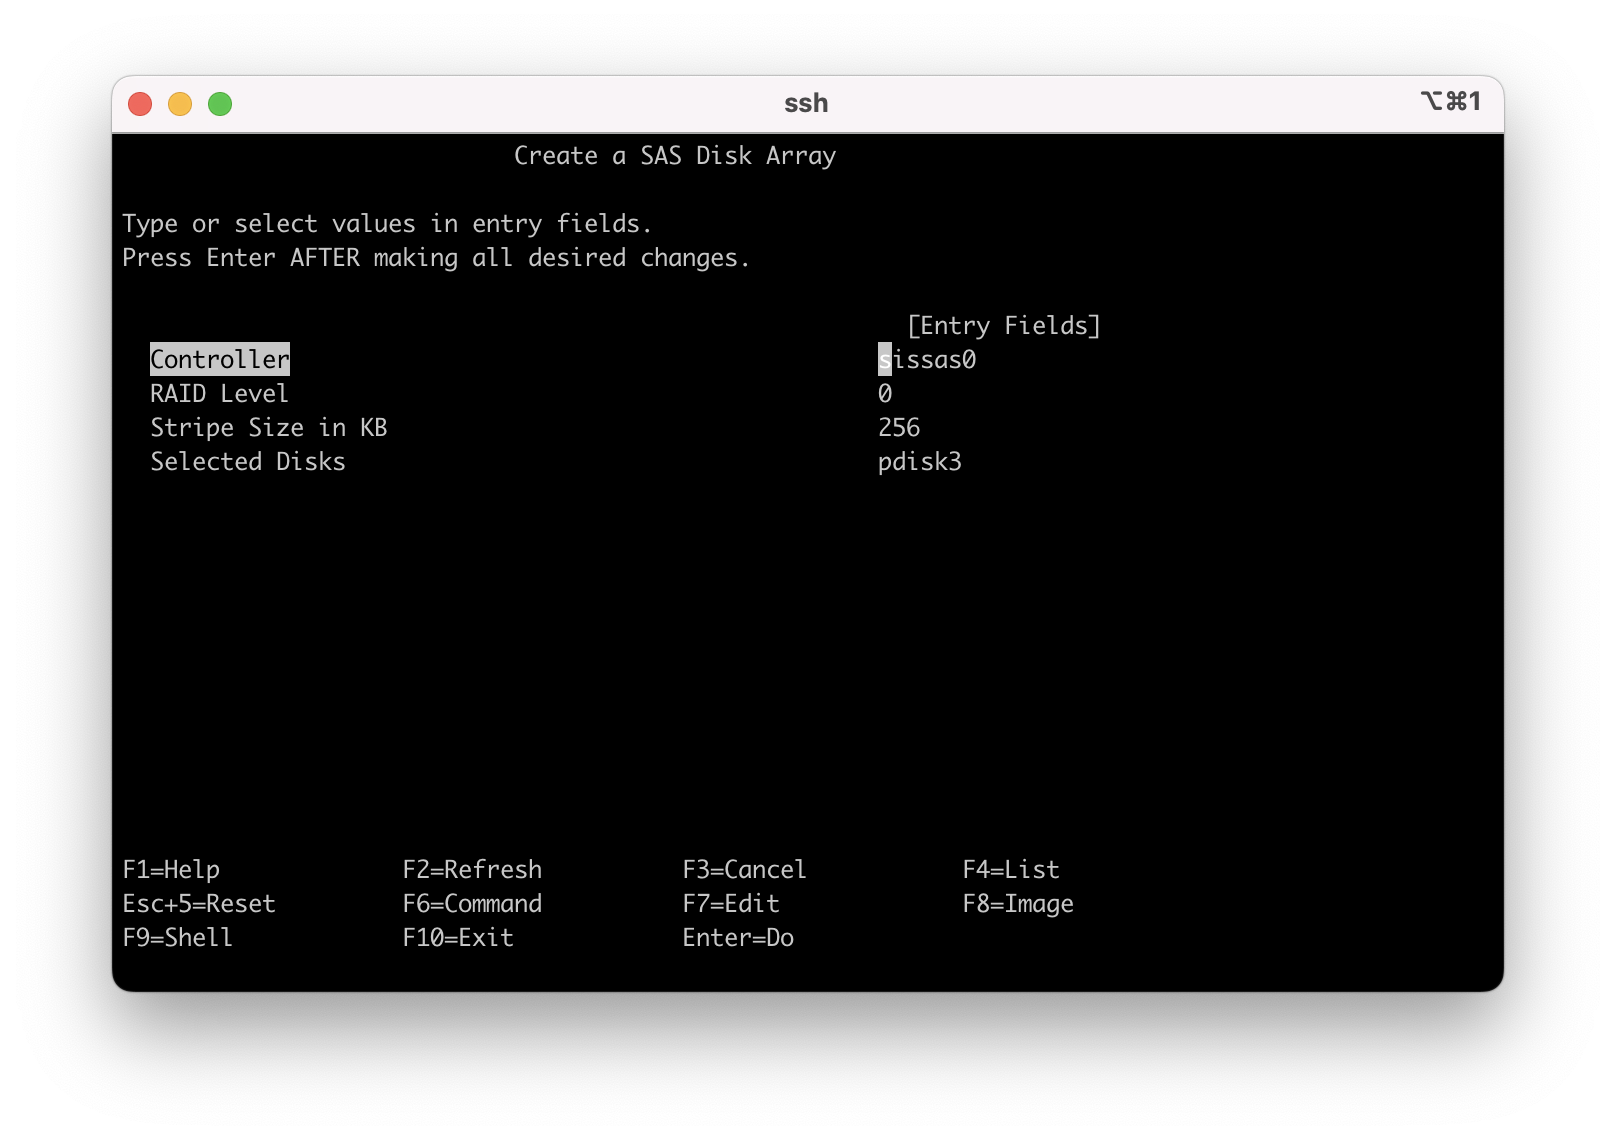Click the F3=Cancel key hint

tap(744, 869)
